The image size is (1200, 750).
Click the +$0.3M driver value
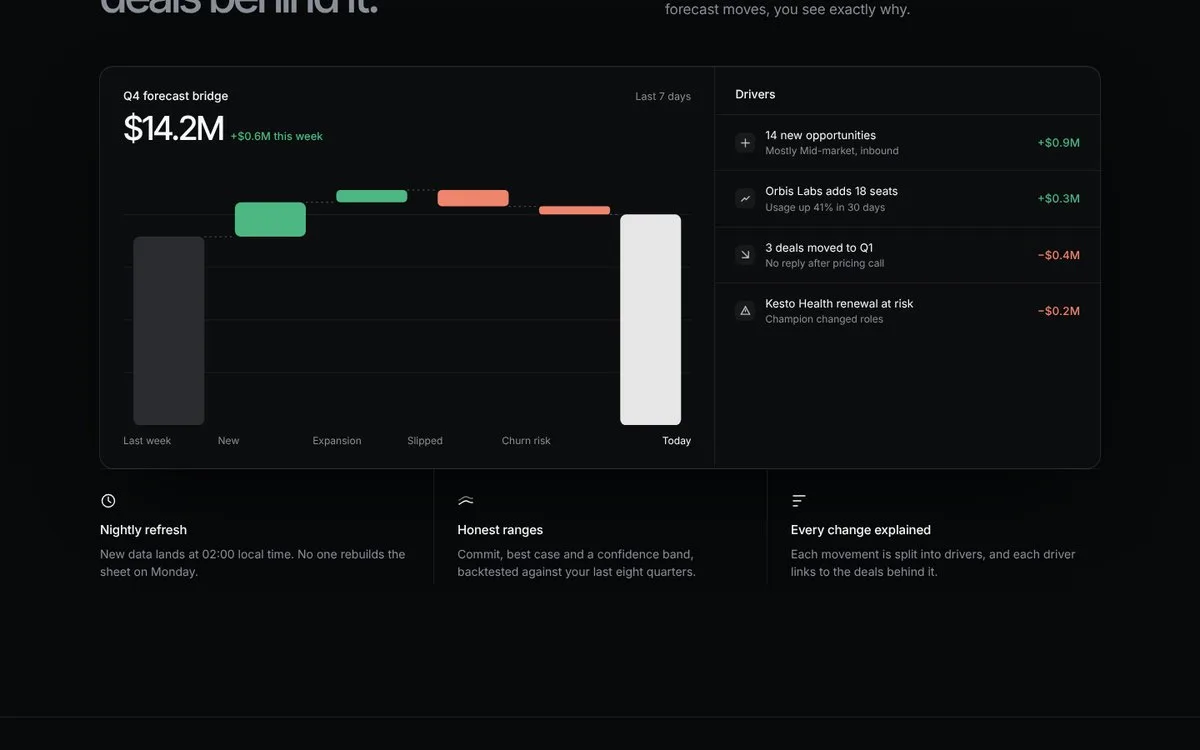1058,199
